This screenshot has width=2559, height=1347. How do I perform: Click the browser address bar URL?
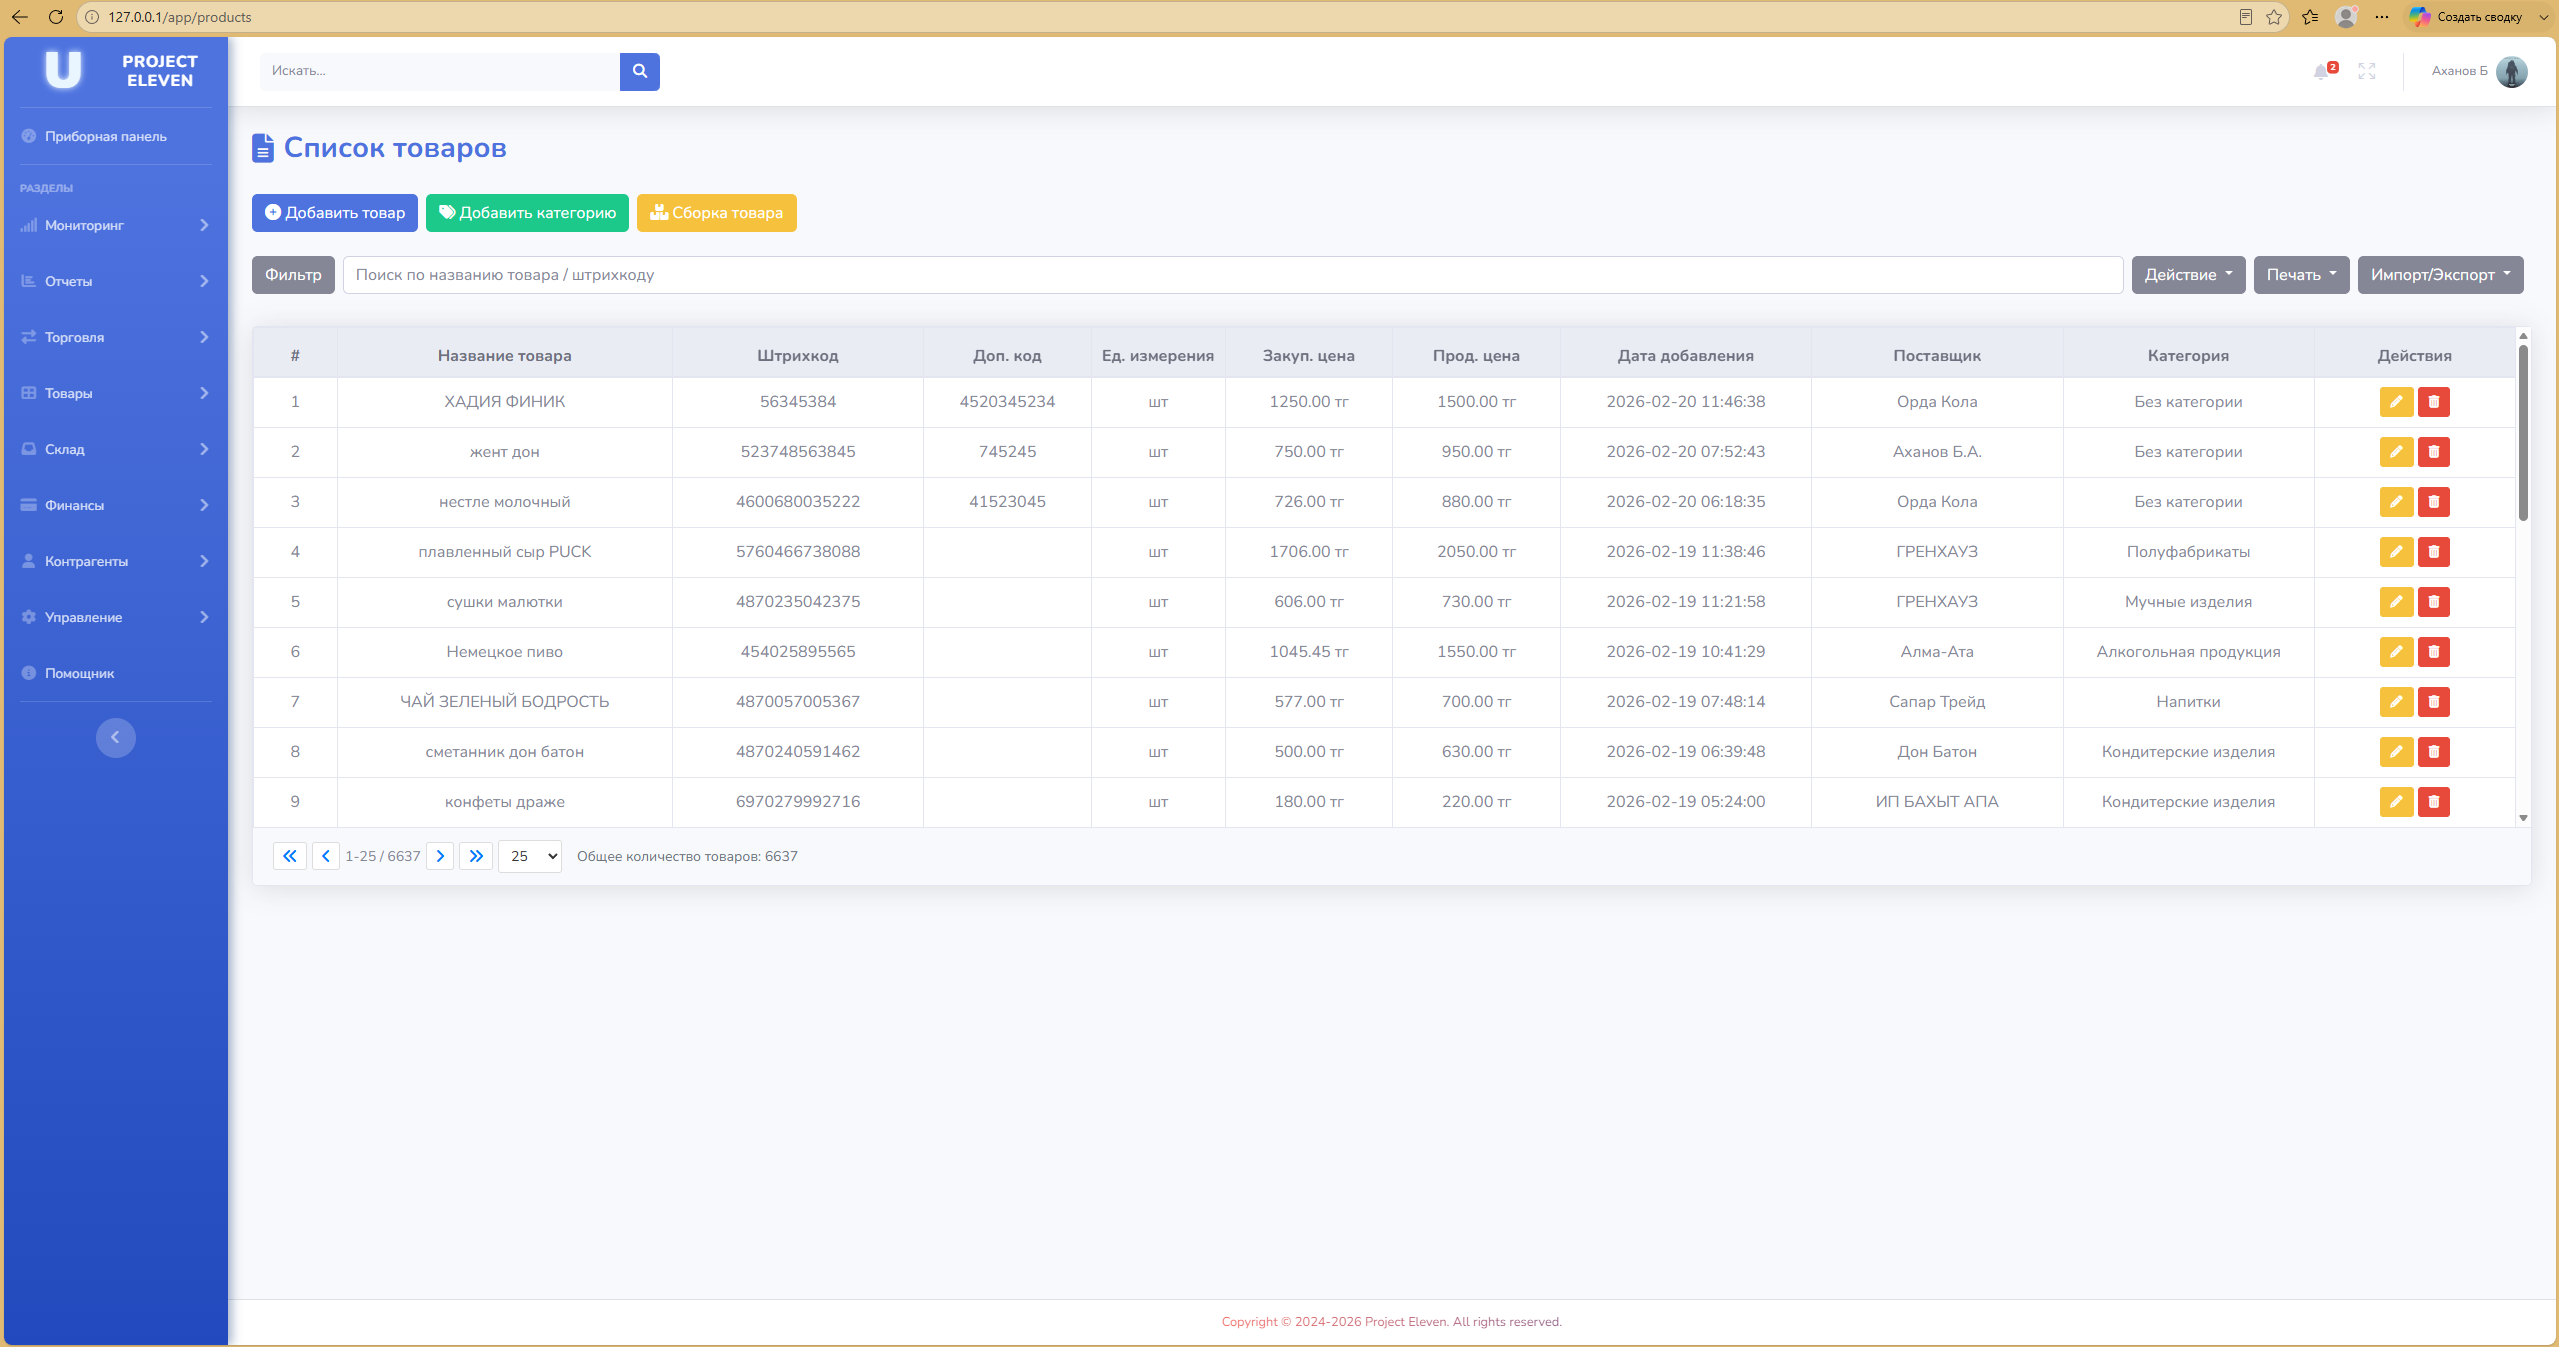tap(180, 17)
